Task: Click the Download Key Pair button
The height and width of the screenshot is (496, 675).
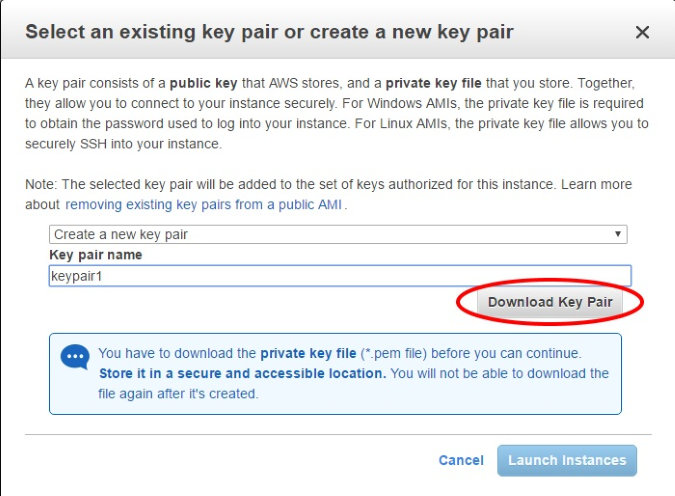Action: [550, 302]
